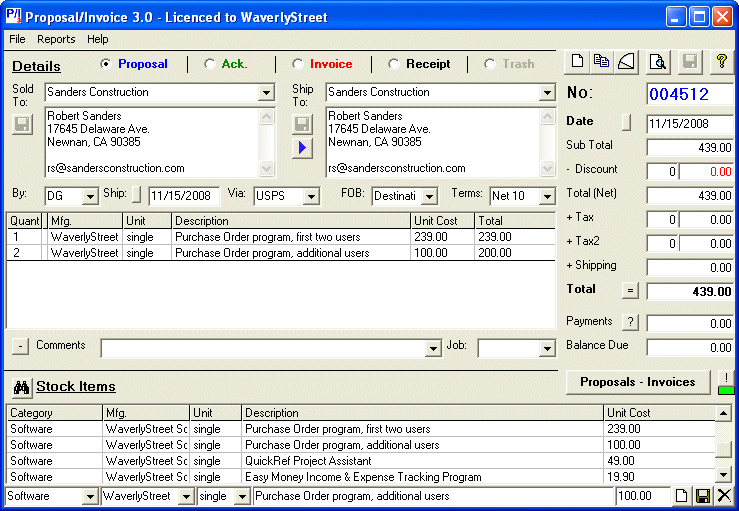The height and width of the screenshot is (511, 739).
Task: Click the new blank document icon in top toolbar
Action: click(x=577, y=62)
